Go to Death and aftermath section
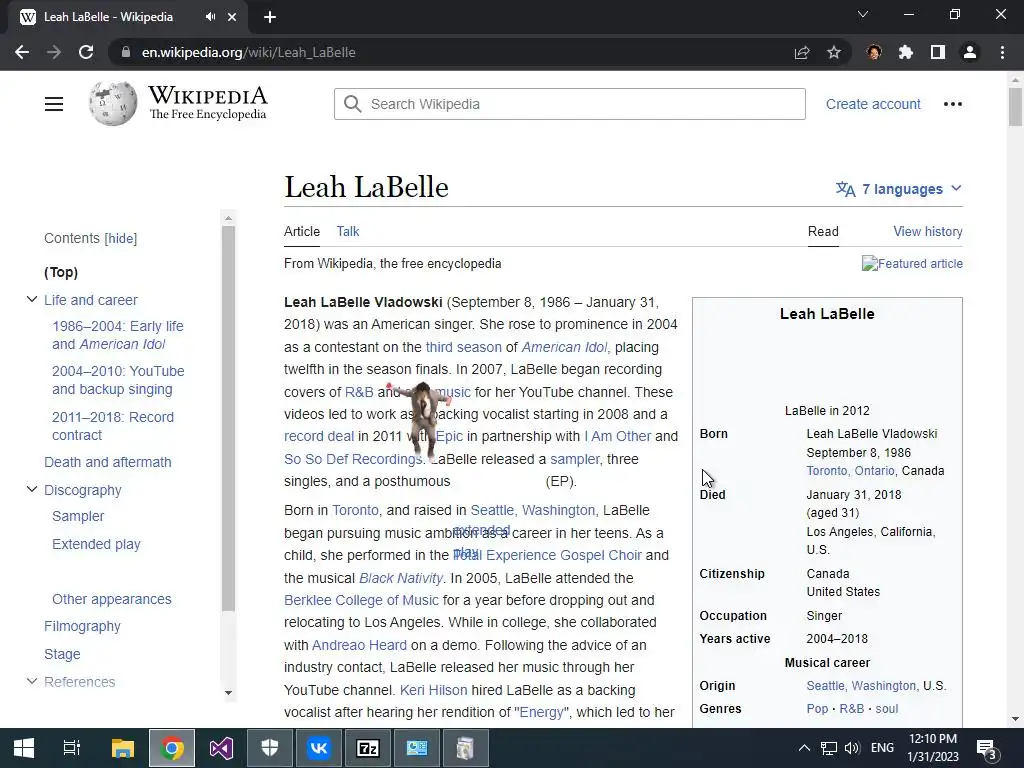This screenshot has height=768, width=1024. pyautogui.click(x=108, y=462)
